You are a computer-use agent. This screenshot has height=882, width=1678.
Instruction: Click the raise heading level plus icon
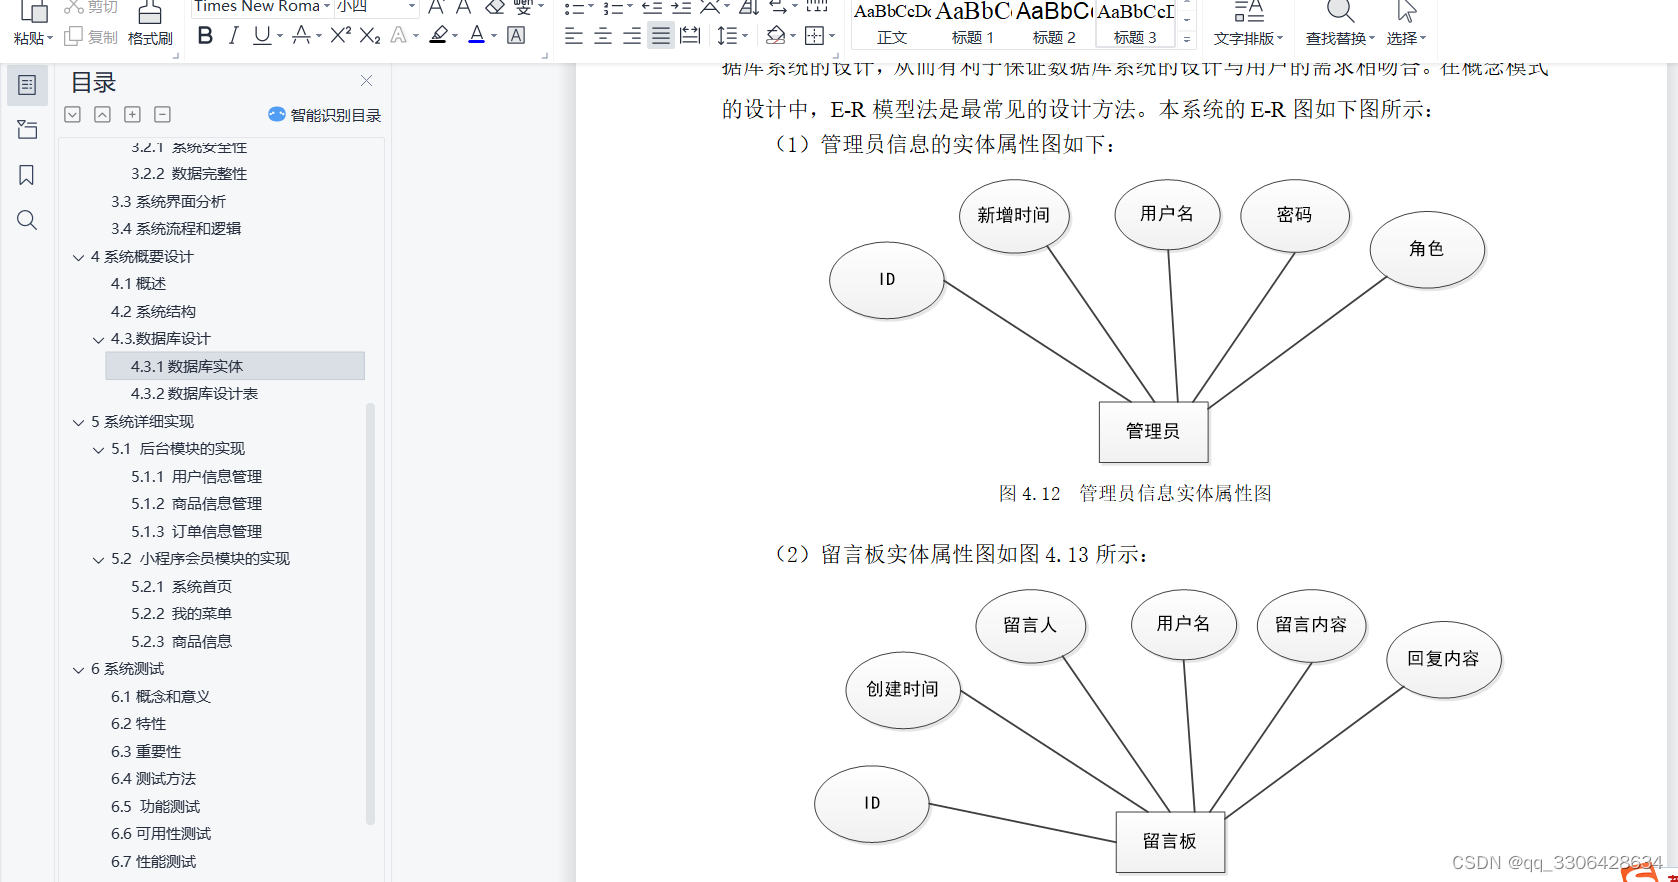pos(132,115)
